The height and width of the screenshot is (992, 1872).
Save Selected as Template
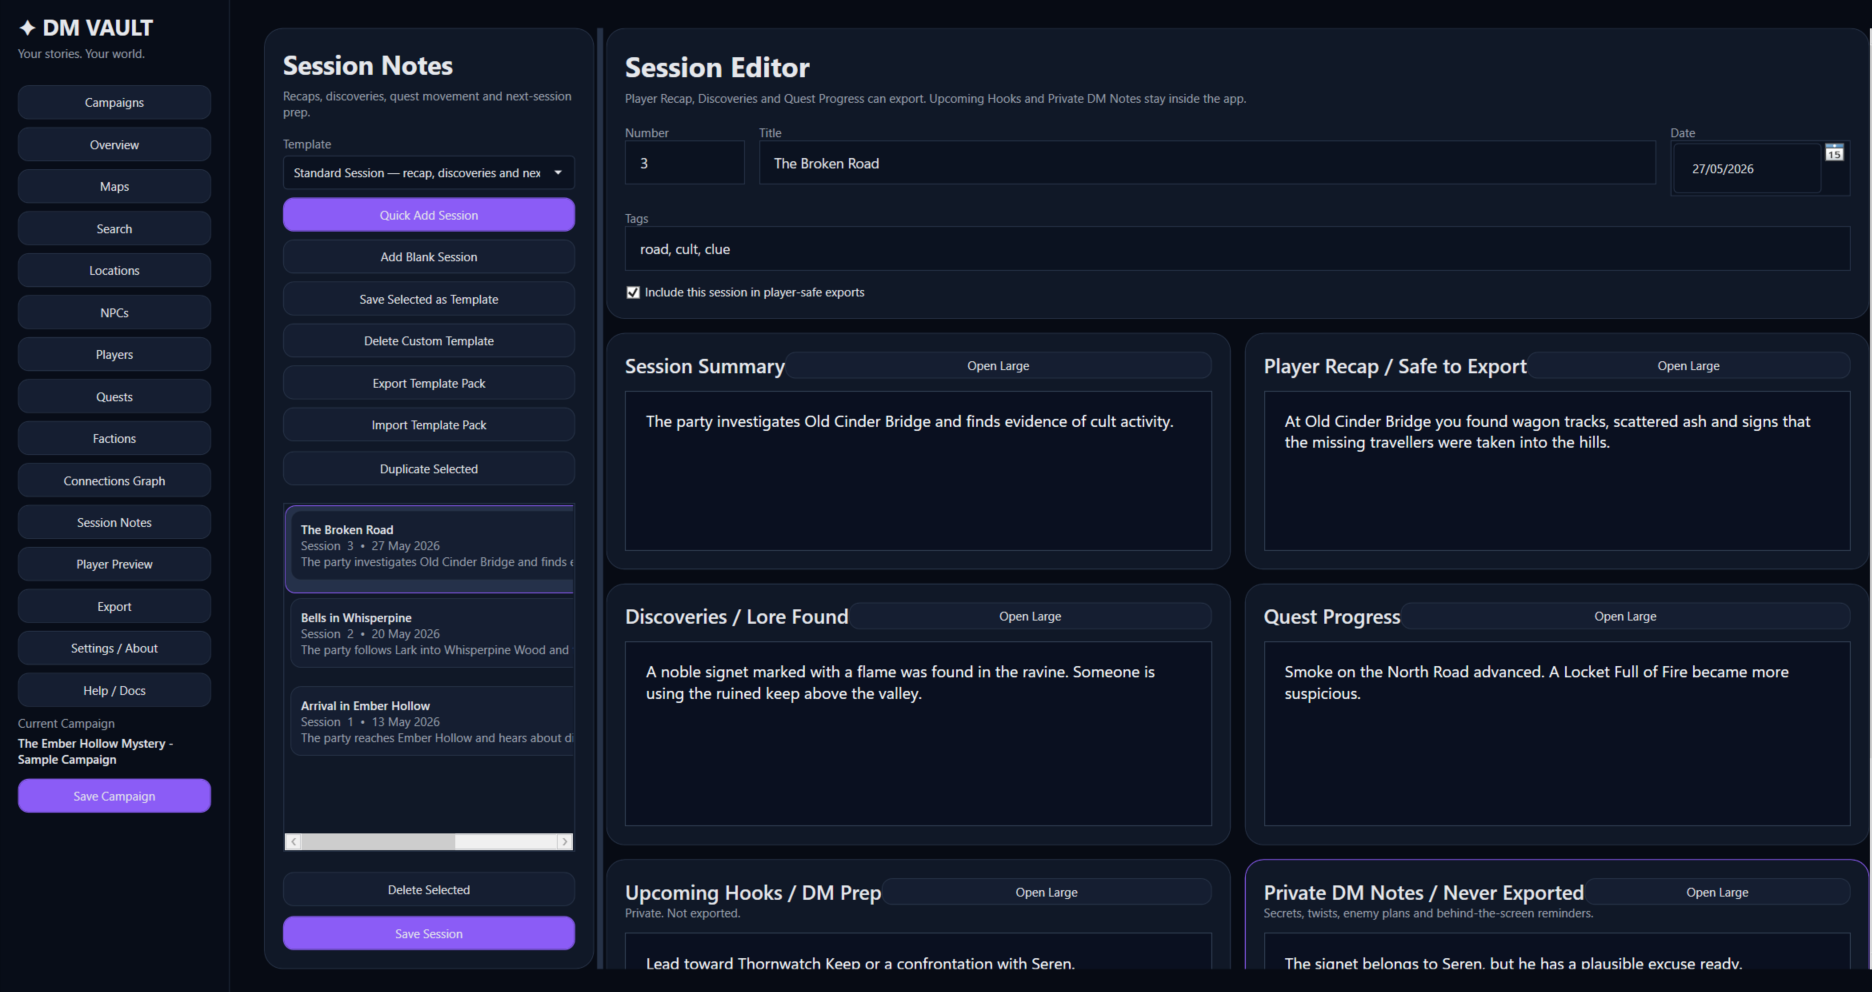pyautogui.click(x=428, y=299)
